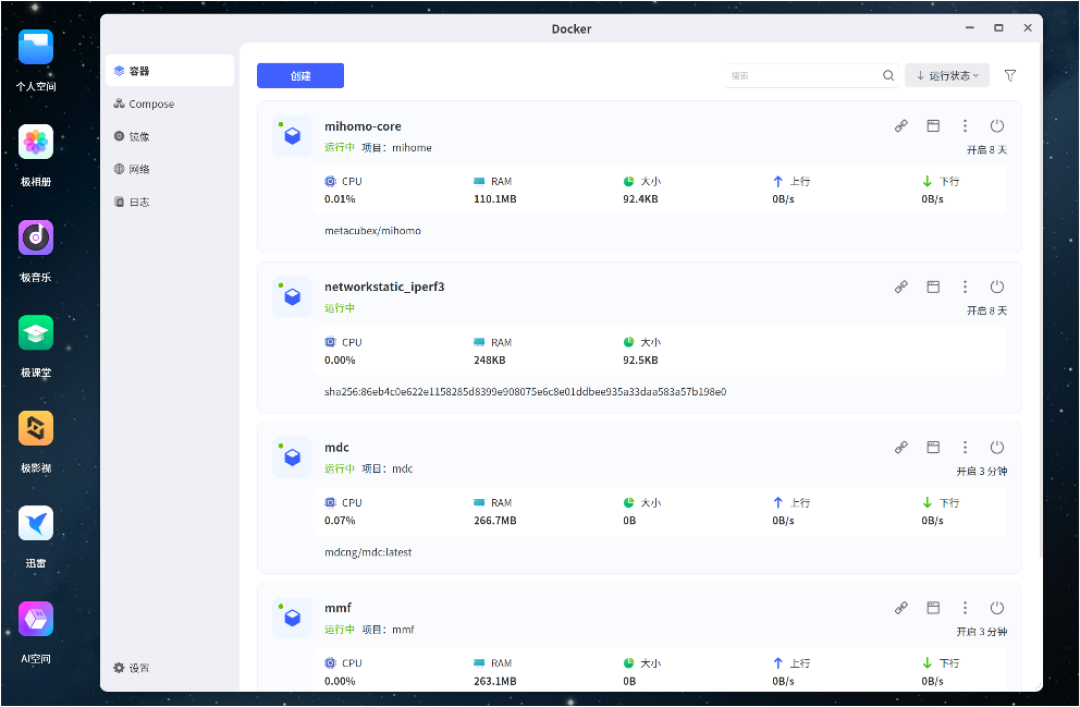Image resolution: width=1080 pixels, height=707 pixels.
Task: Click the link icon on networkstatic_iperf3
Action: [x=901, y=287]
